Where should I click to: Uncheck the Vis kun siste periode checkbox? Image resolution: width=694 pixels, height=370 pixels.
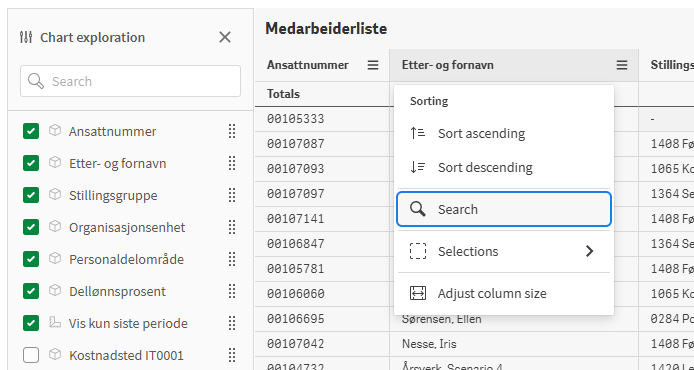point(31,323)
